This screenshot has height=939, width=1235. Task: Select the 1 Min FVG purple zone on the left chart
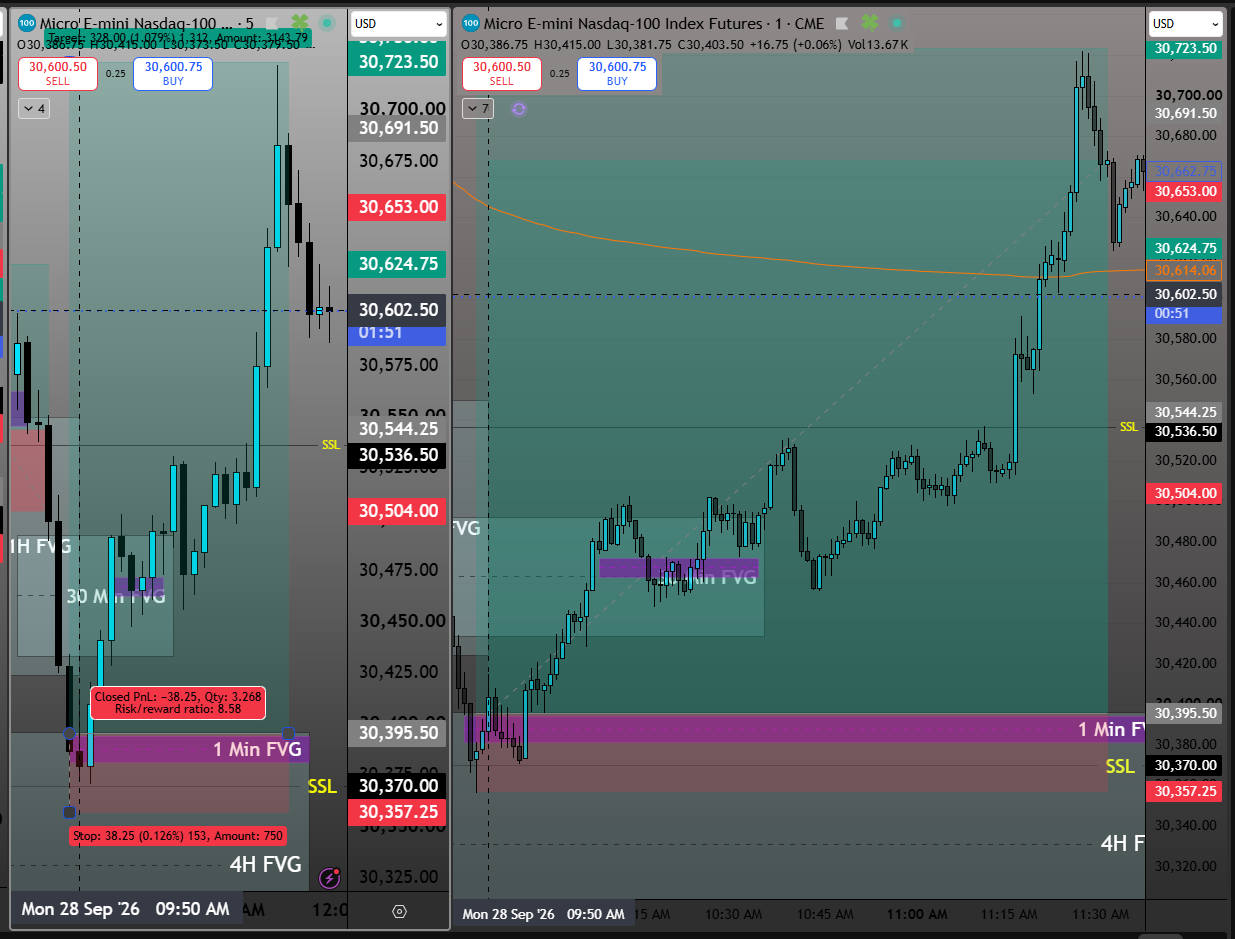[x=190, y=748]
